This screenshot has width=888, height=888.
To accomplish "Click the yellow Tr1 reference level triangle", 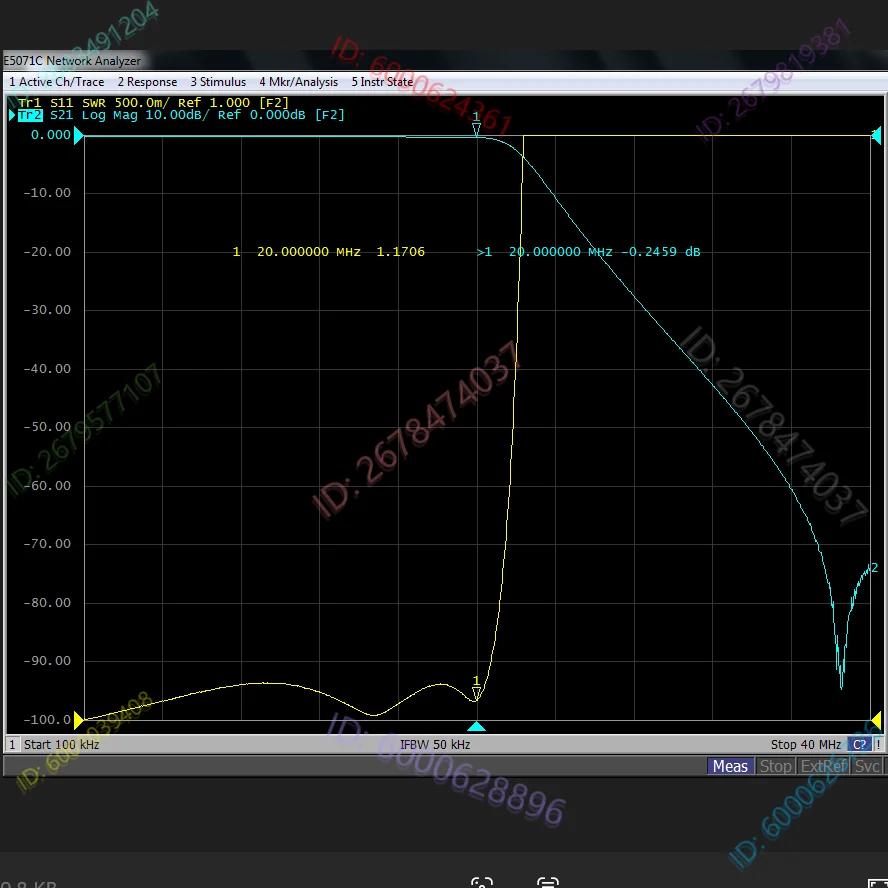I will pyautogui.click(x=78, y=719).
